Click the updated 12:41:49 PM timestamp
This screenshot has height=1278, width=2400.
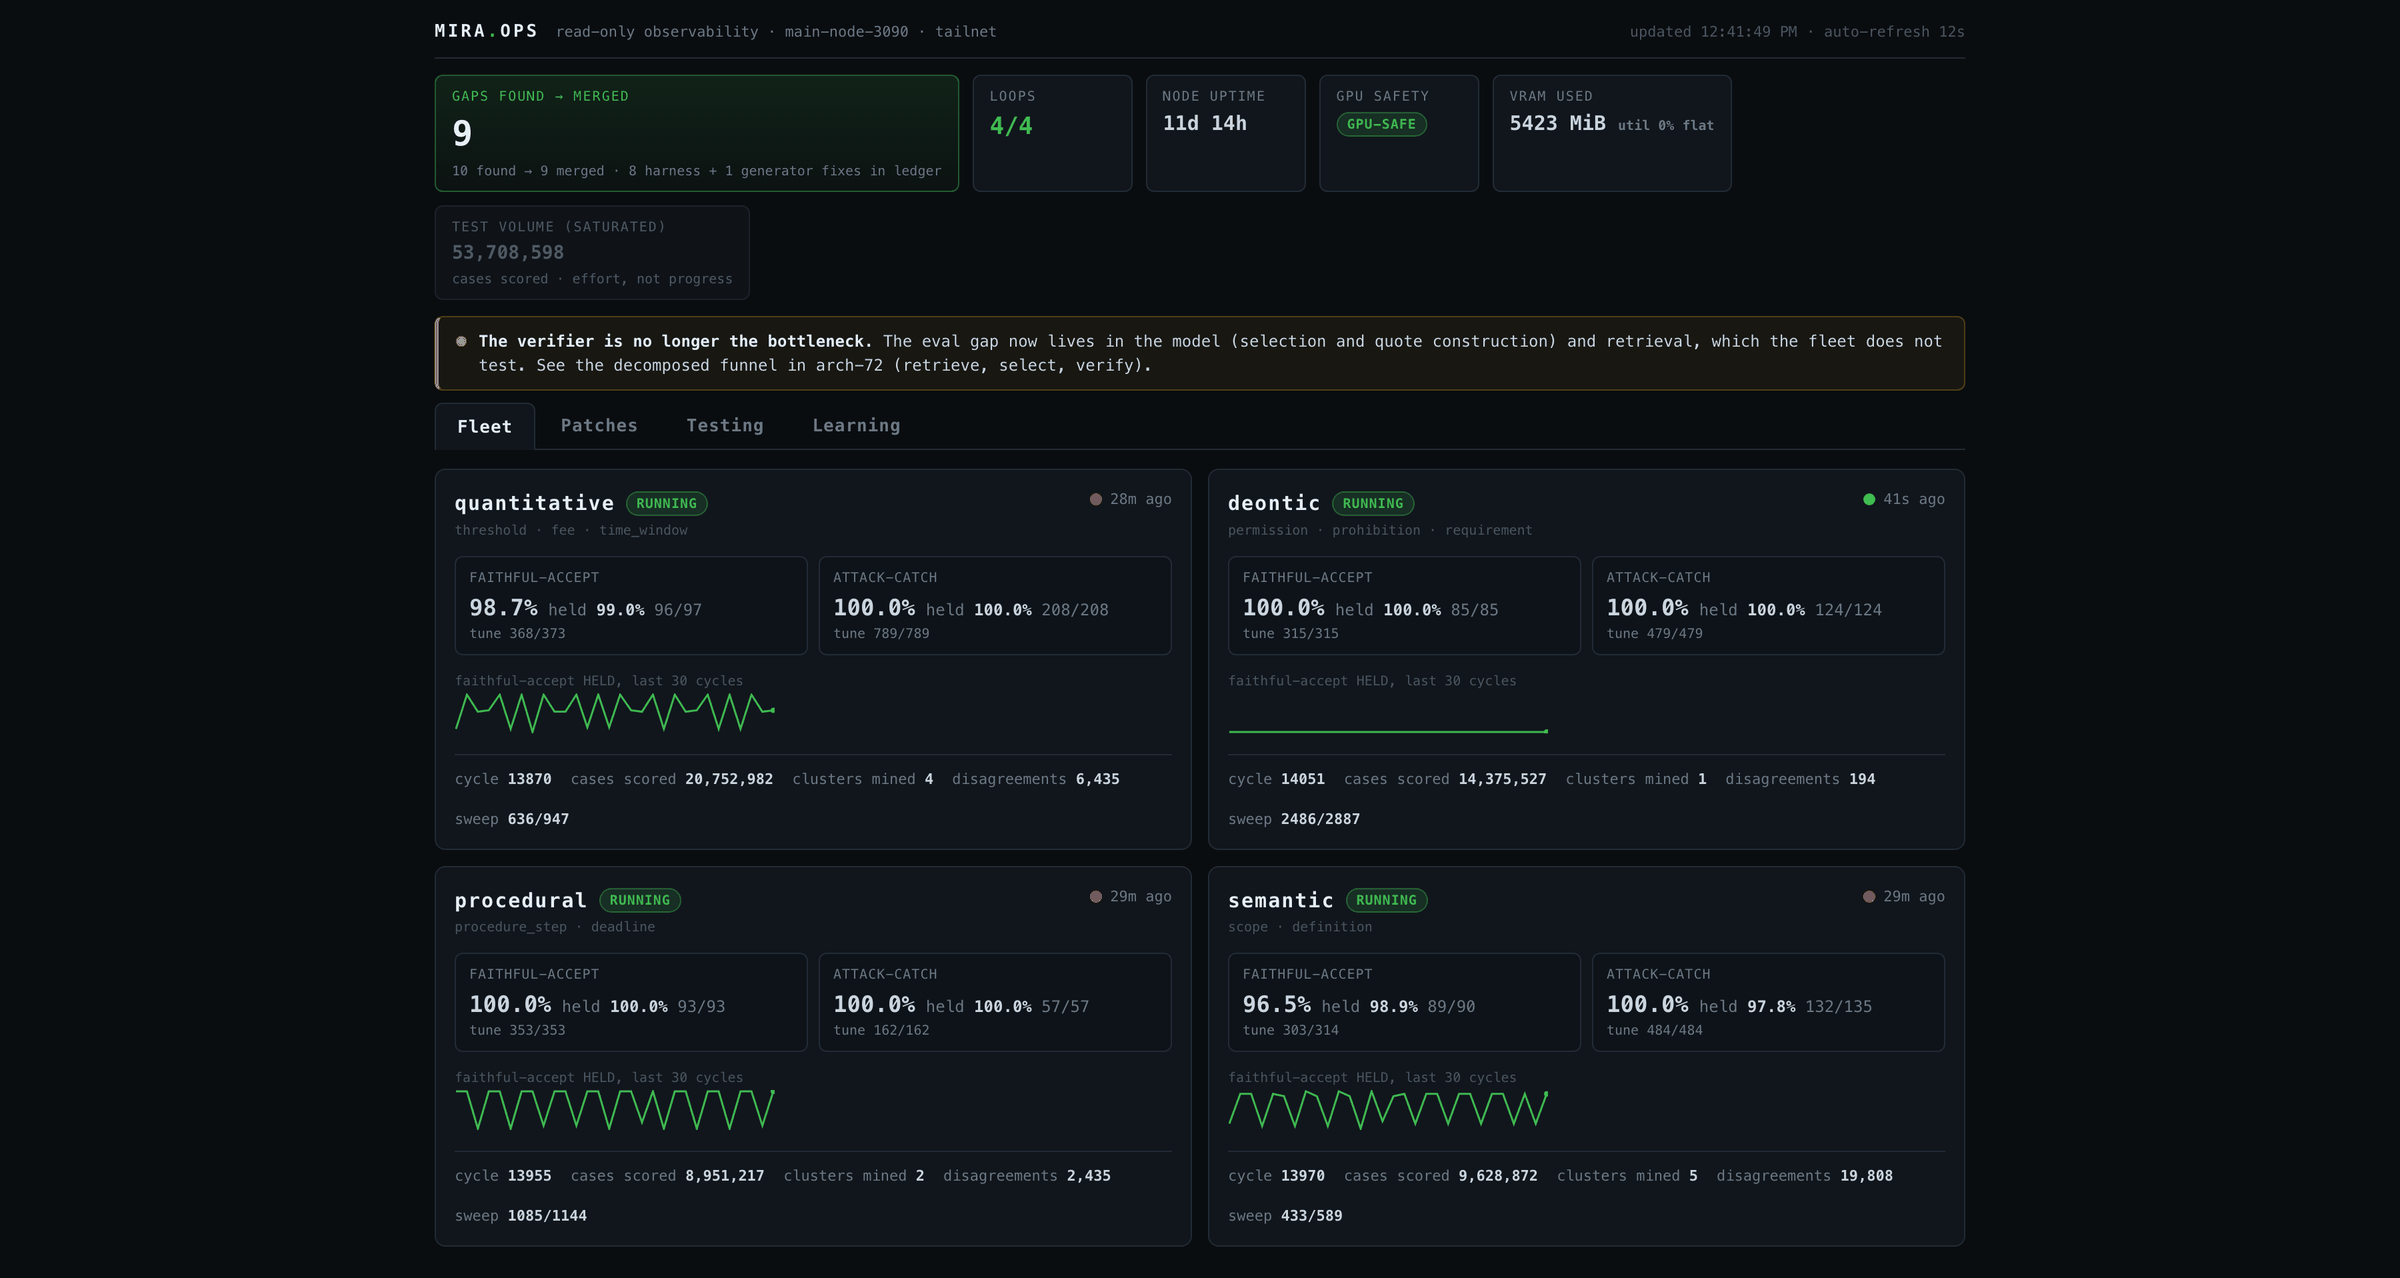coord(1713,32)
